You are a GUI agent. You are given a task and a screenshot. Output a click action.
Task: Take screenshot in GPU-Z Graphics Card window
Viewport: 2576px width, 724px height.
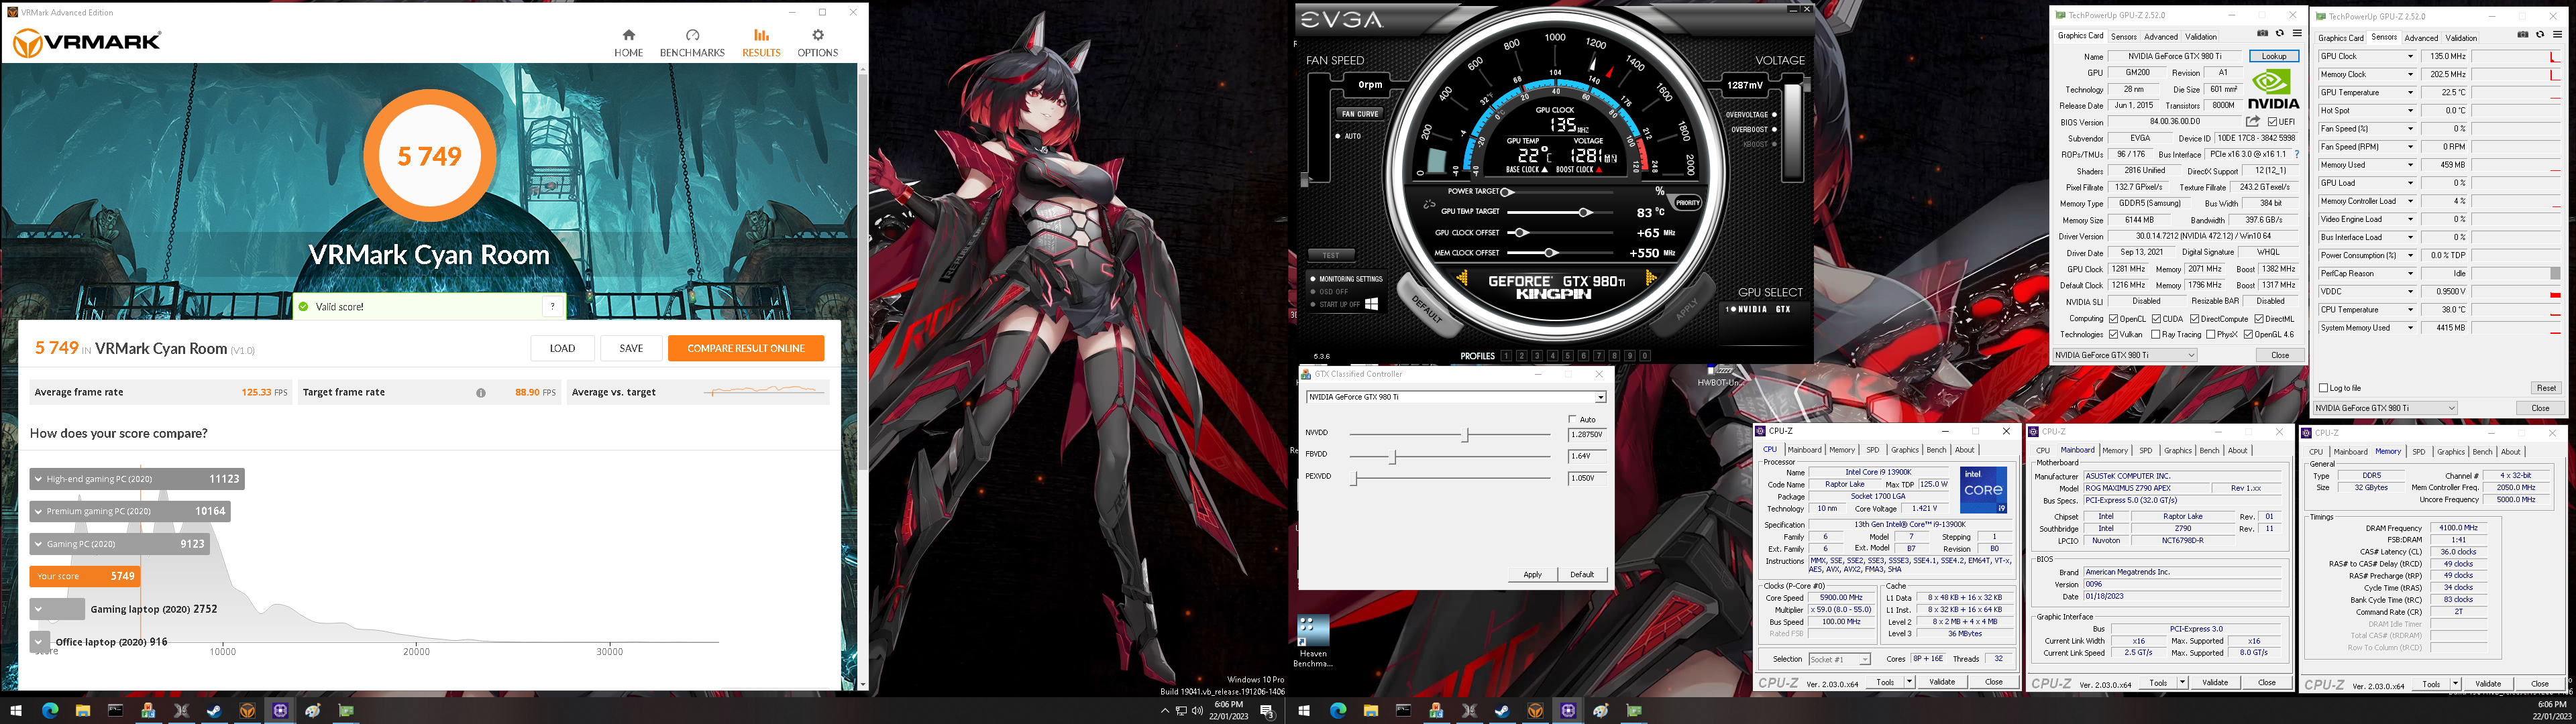click(2262, 34)
